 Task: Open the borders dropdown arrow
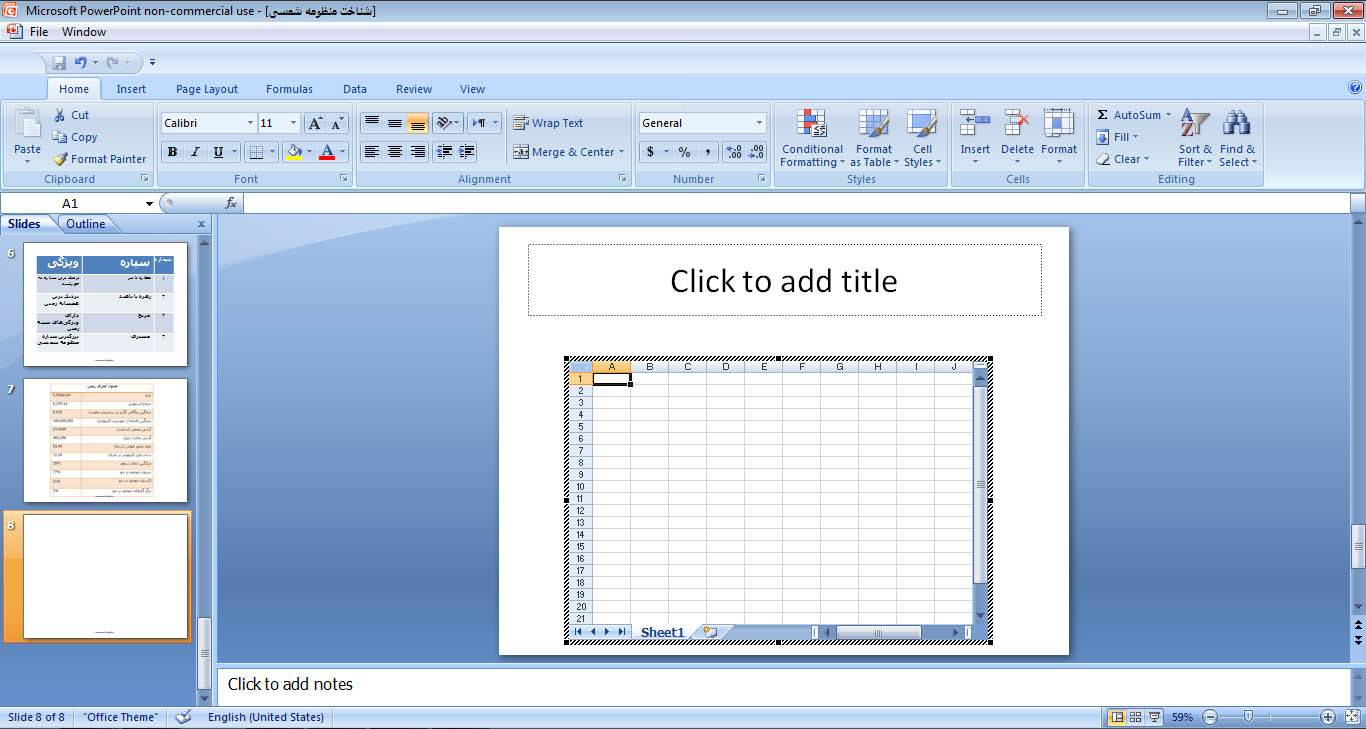click(274, 152)
